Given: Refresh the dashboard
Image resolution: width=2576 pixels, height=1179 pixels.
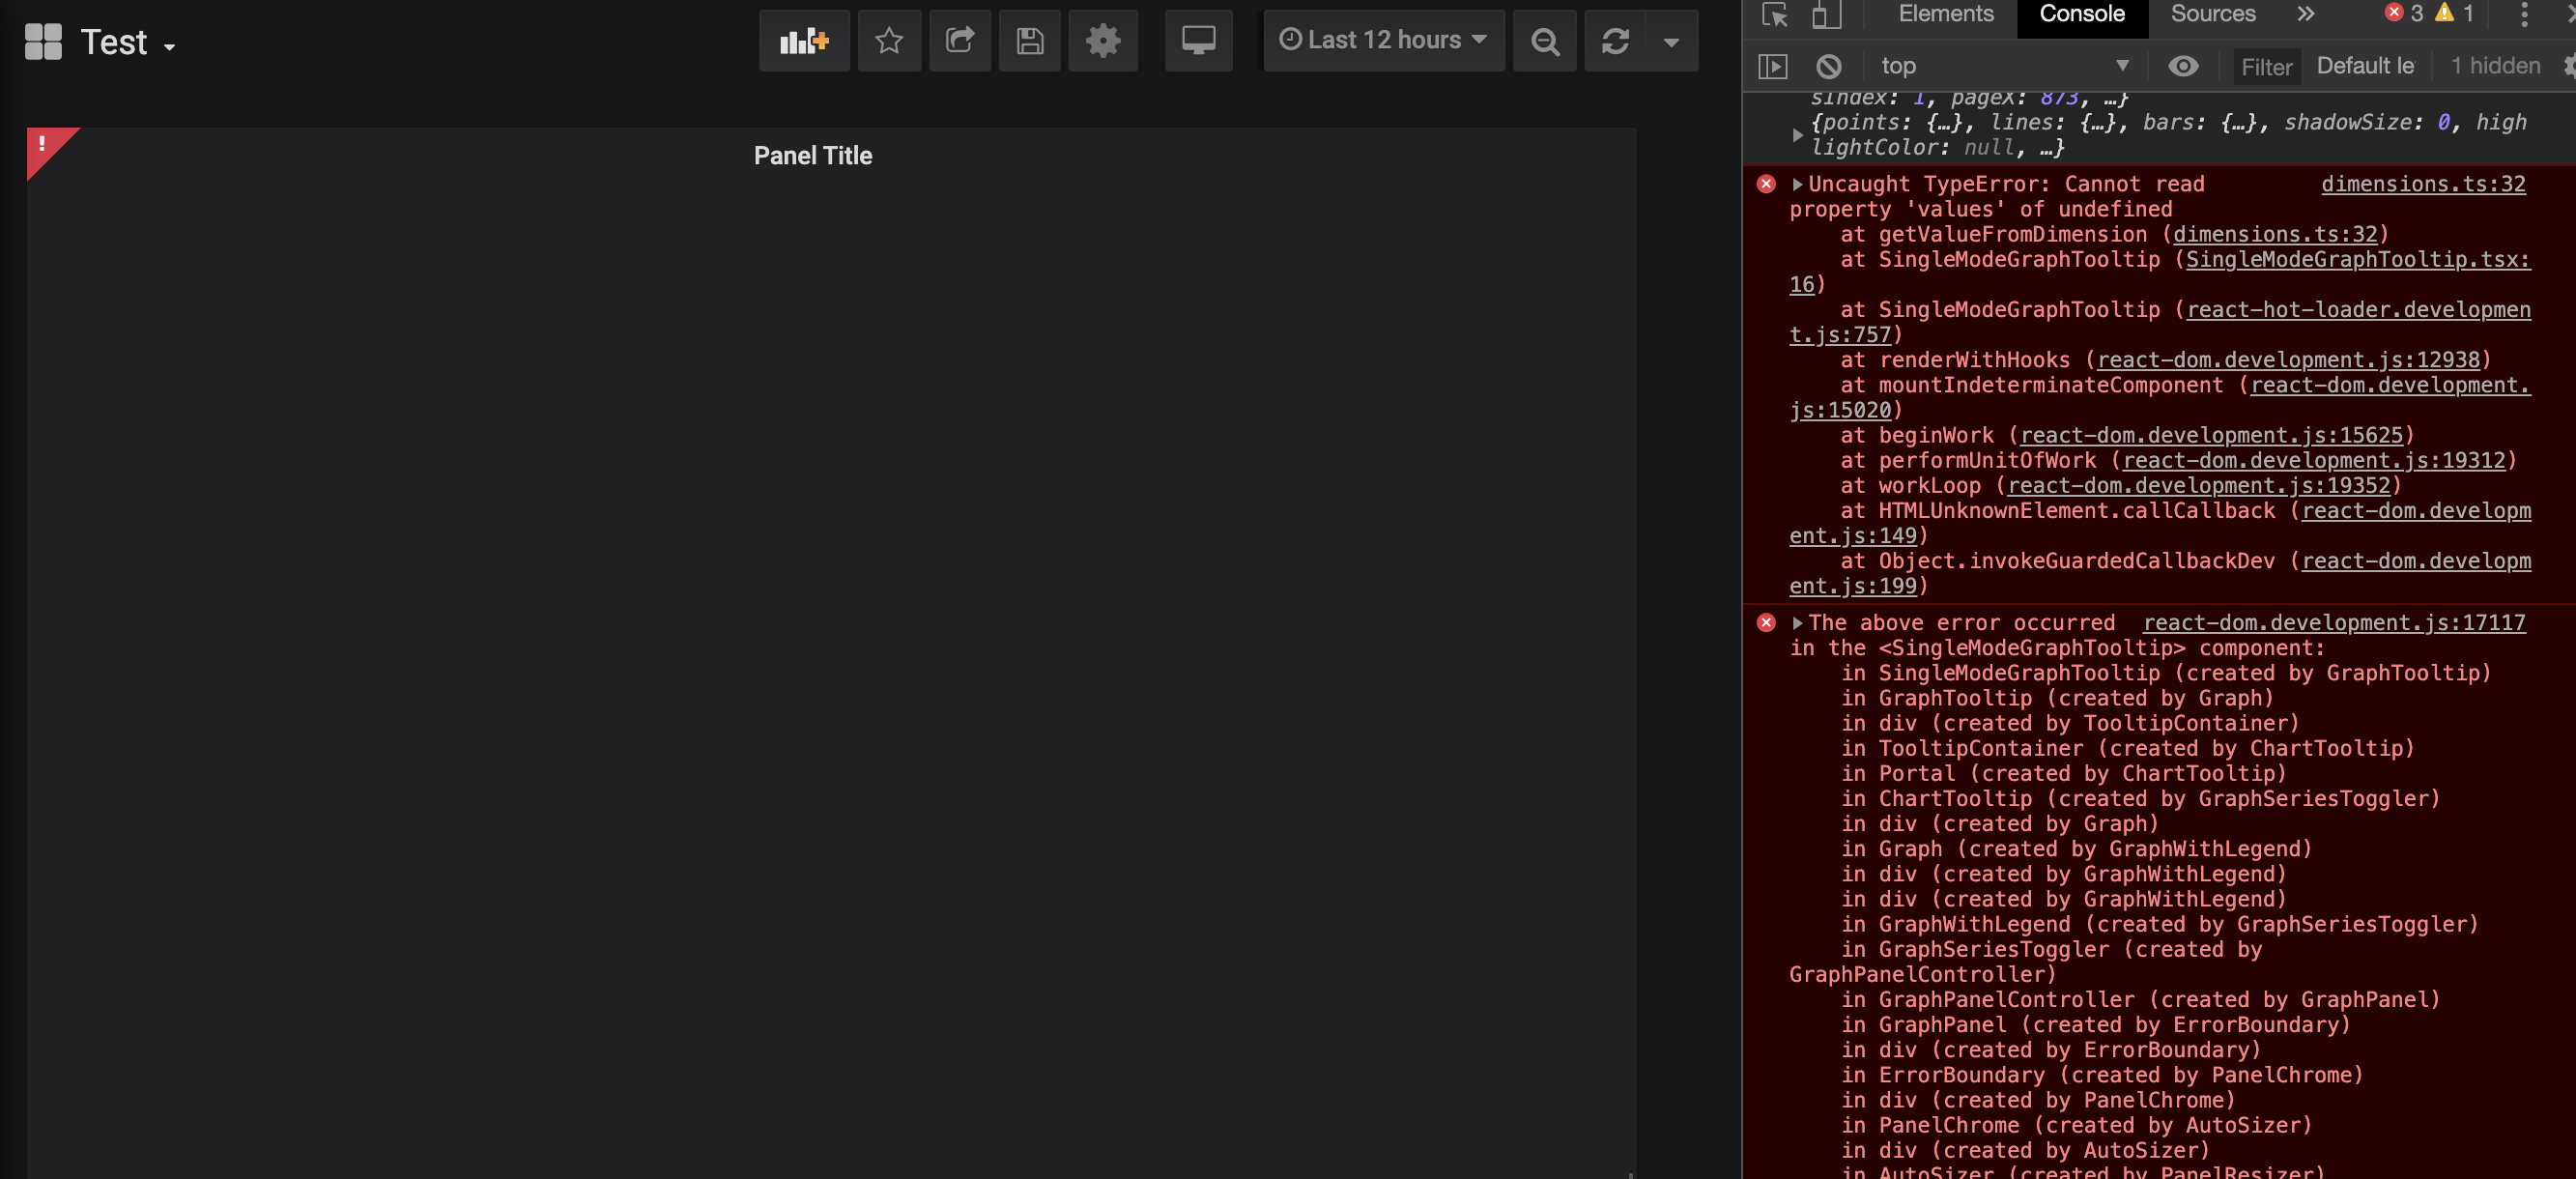Looking at the screenshot, I should pyautogui.click(x=1614, y=41).
